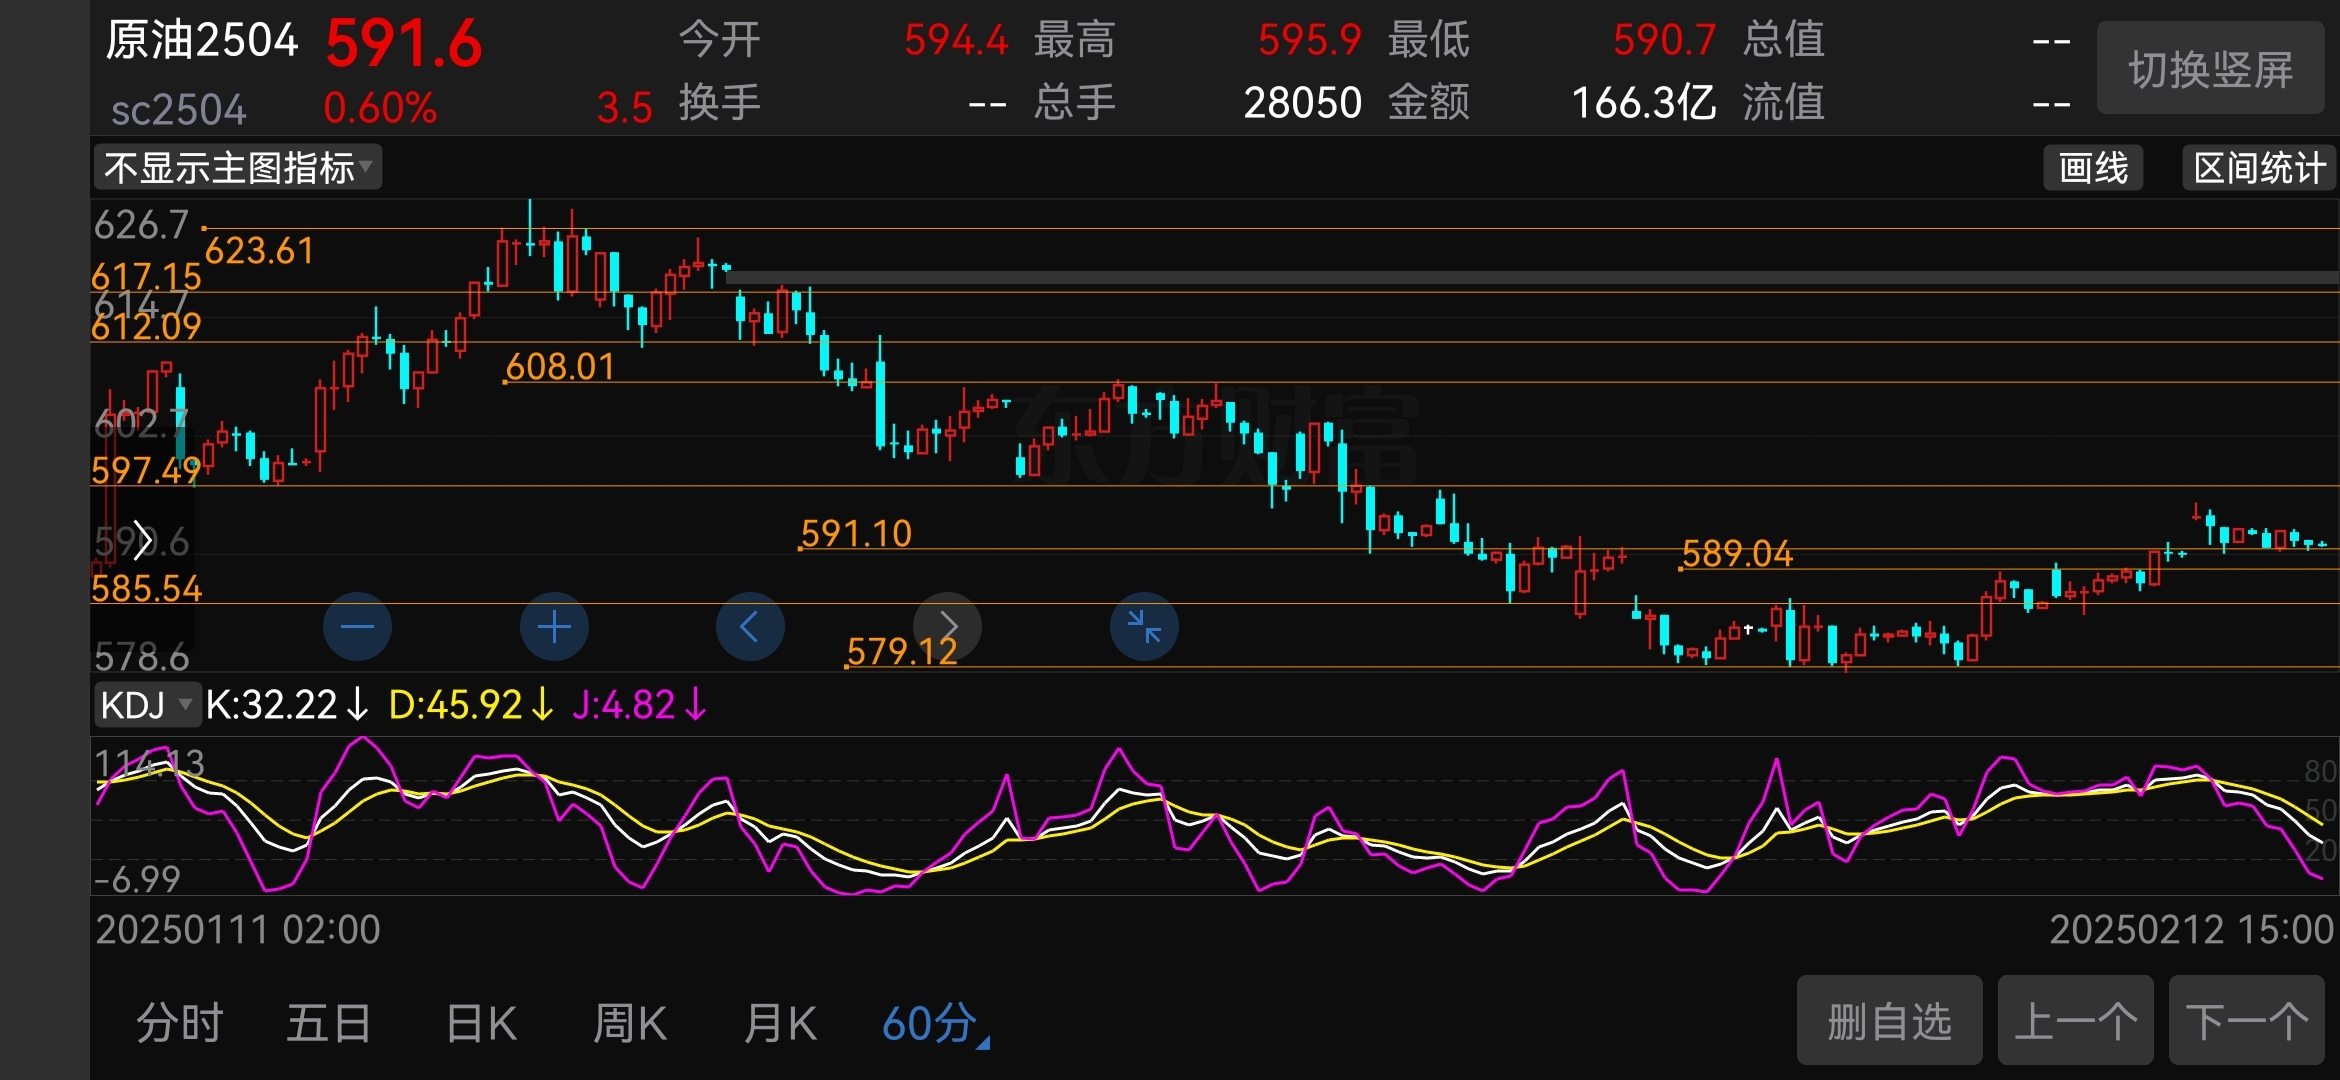This screenshot has width=2340, height=1080.
Task: Open main chart indicator dropdown
Action: point(238,168)
